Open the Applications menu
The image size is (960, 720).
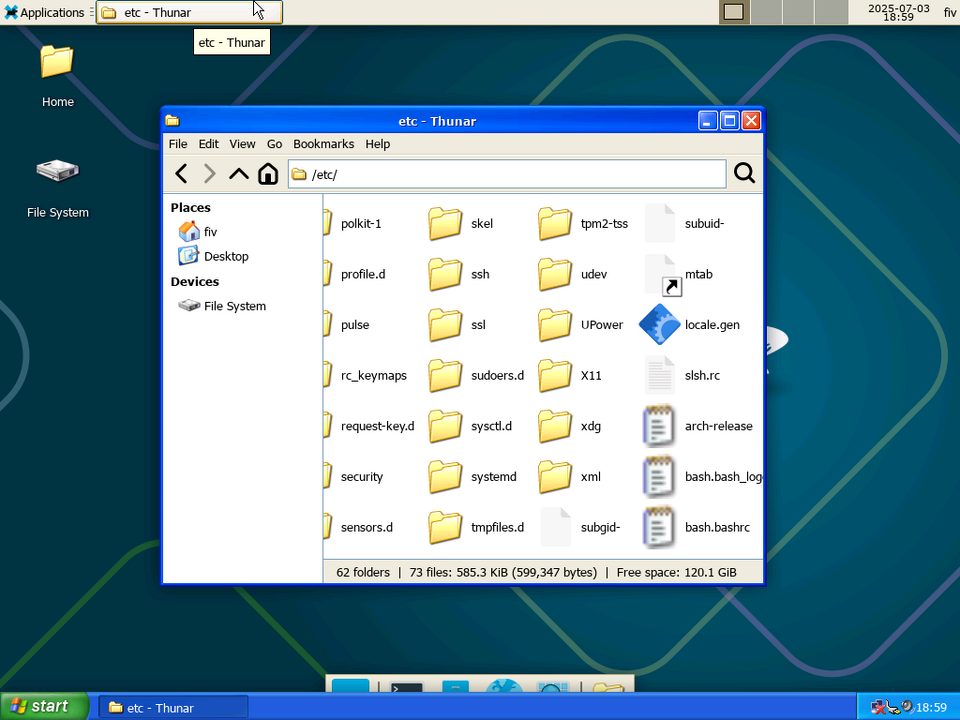(47, 12)
